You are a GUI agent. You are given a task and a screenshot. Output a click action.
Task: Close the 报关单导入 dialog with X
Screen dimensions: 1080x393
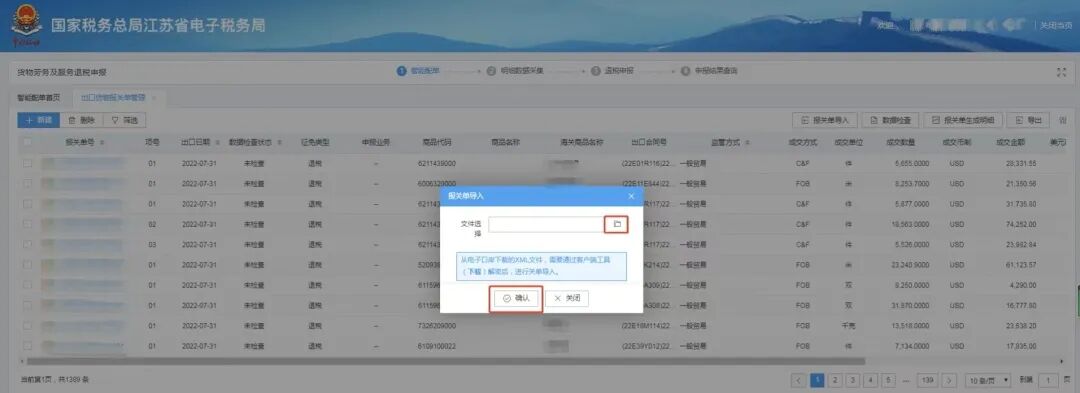[x=631, y=196]
